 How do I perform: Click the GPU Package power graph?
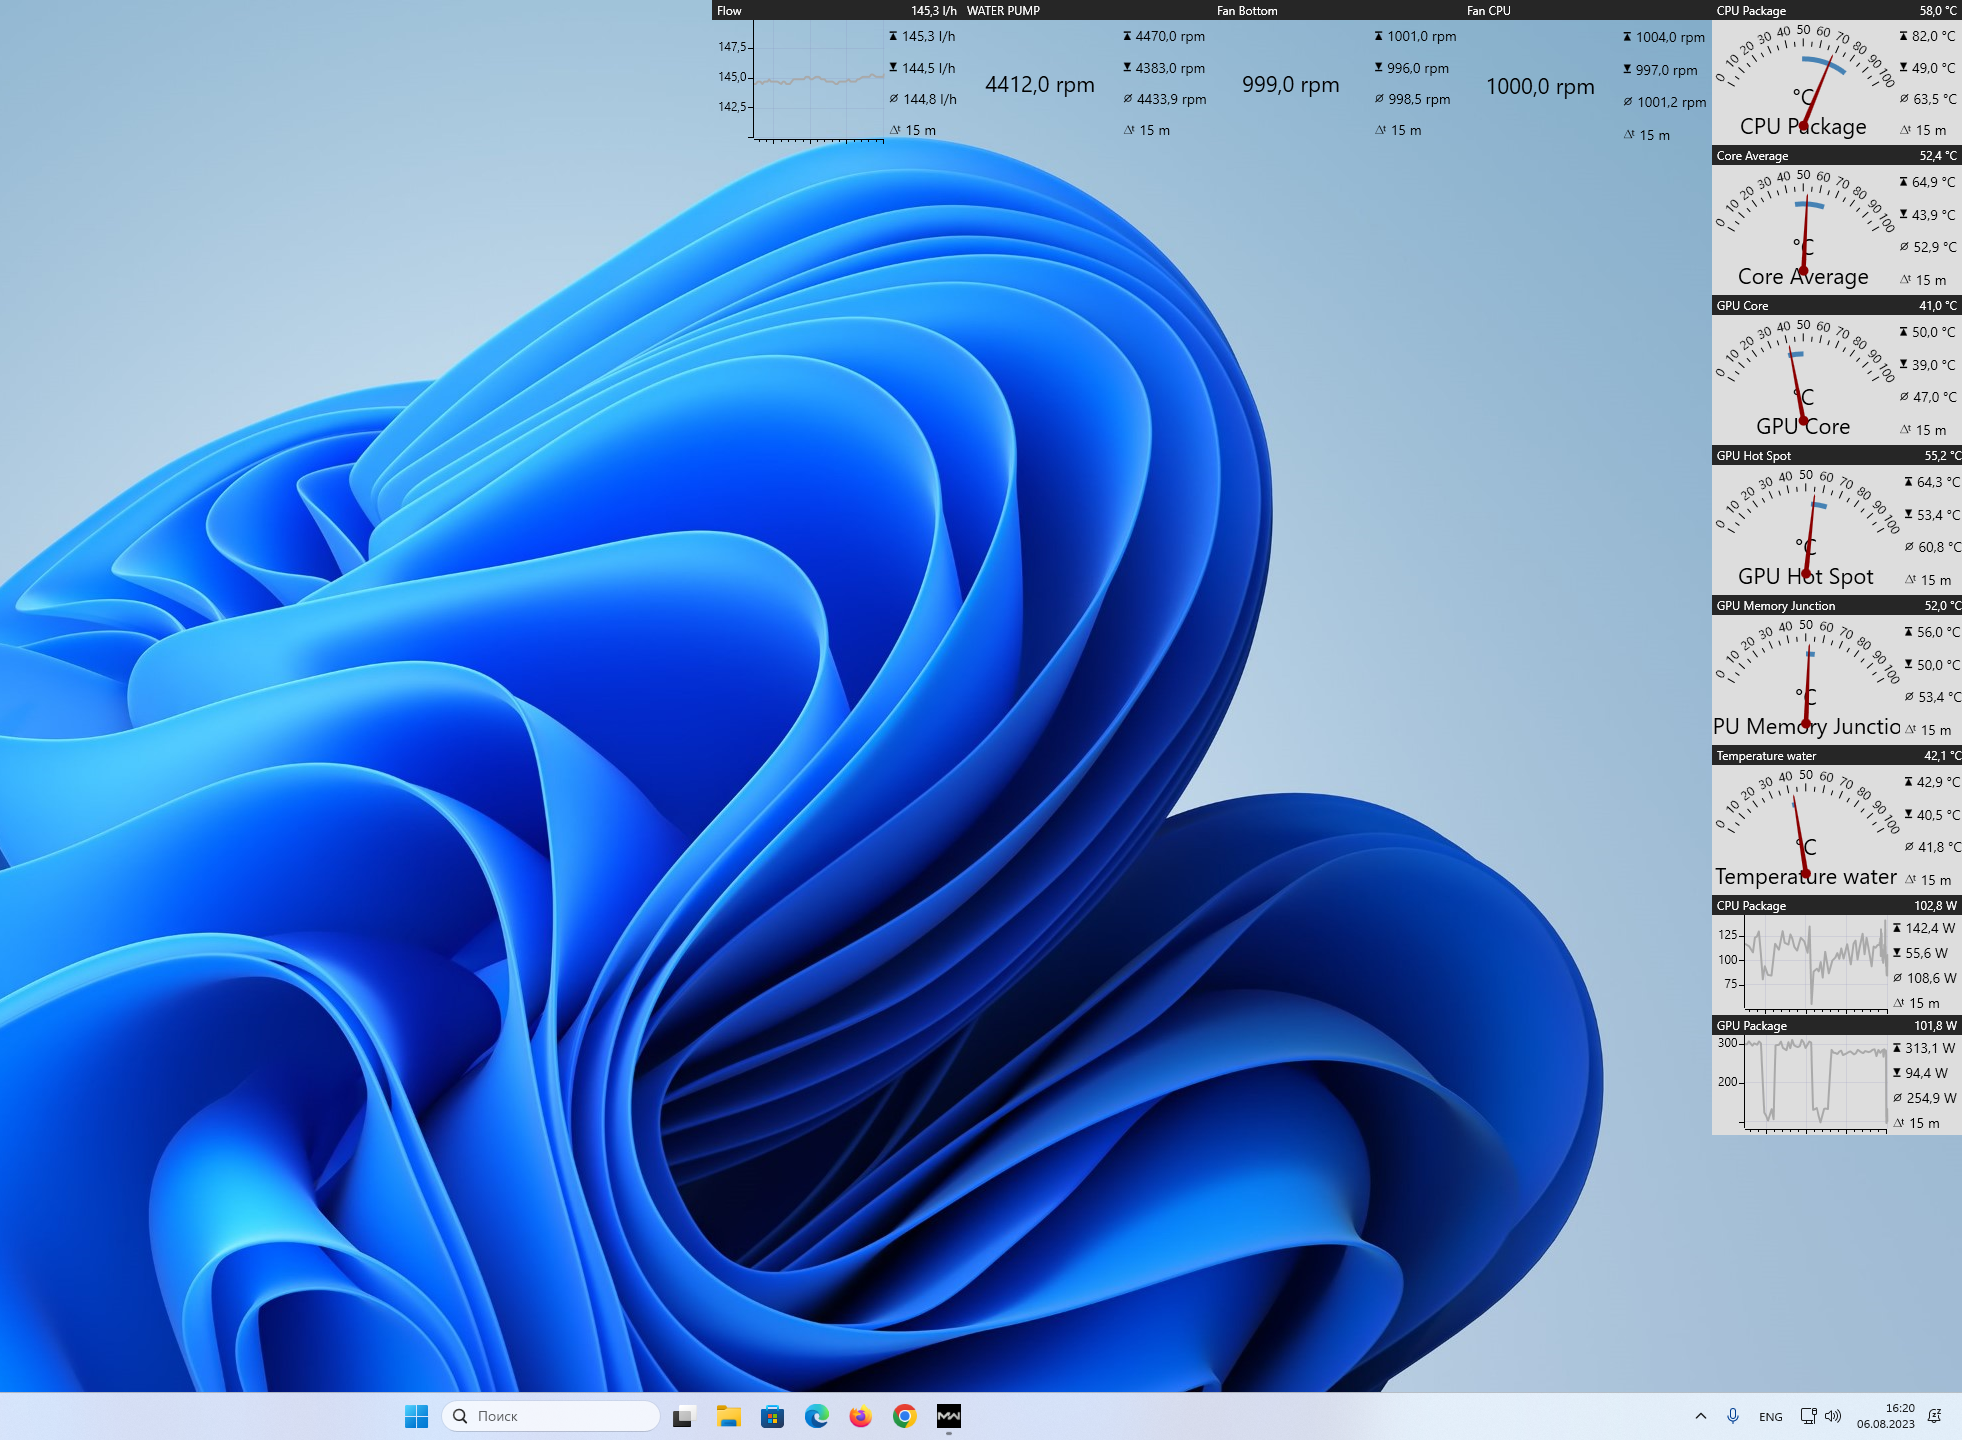pos(1815,1083)
